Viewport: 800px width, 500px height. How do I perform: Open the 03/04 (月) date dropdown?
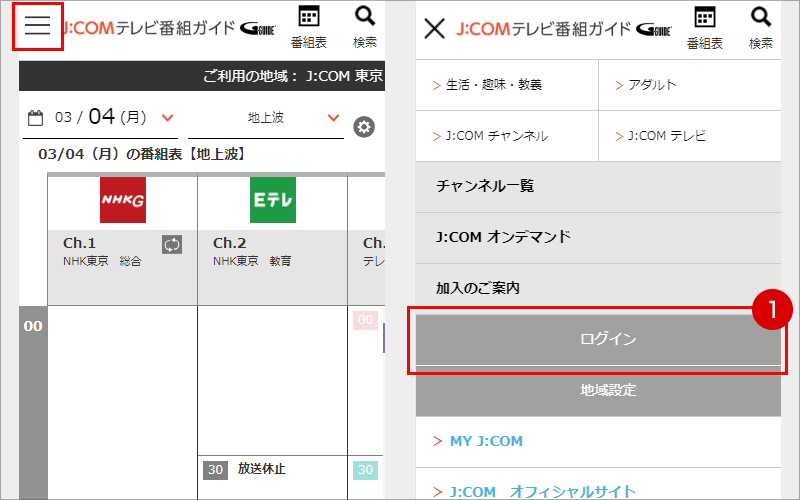click(x=101, y=118)
